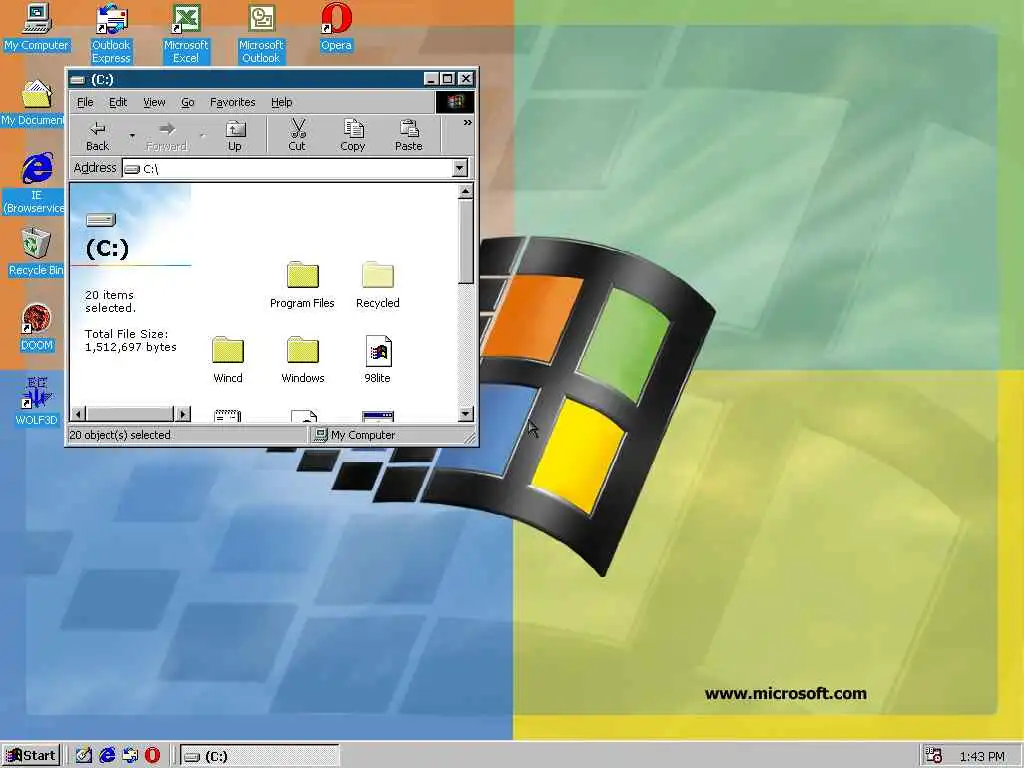The height and width of the screenshot is (768, 1024).
Task: Click horizontal scrollbar right arrow
Action: tap(183, 413)
